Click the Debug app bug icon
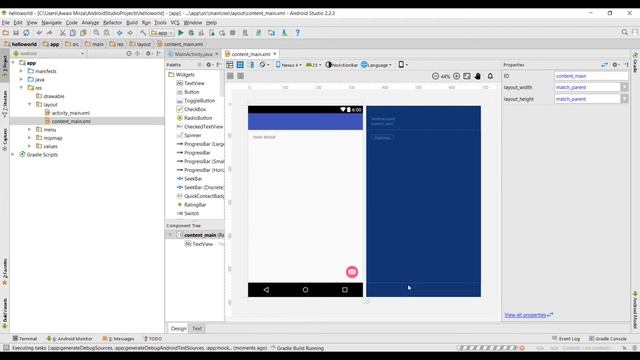Viewport: 640px width, 360px height. point(191,33)
